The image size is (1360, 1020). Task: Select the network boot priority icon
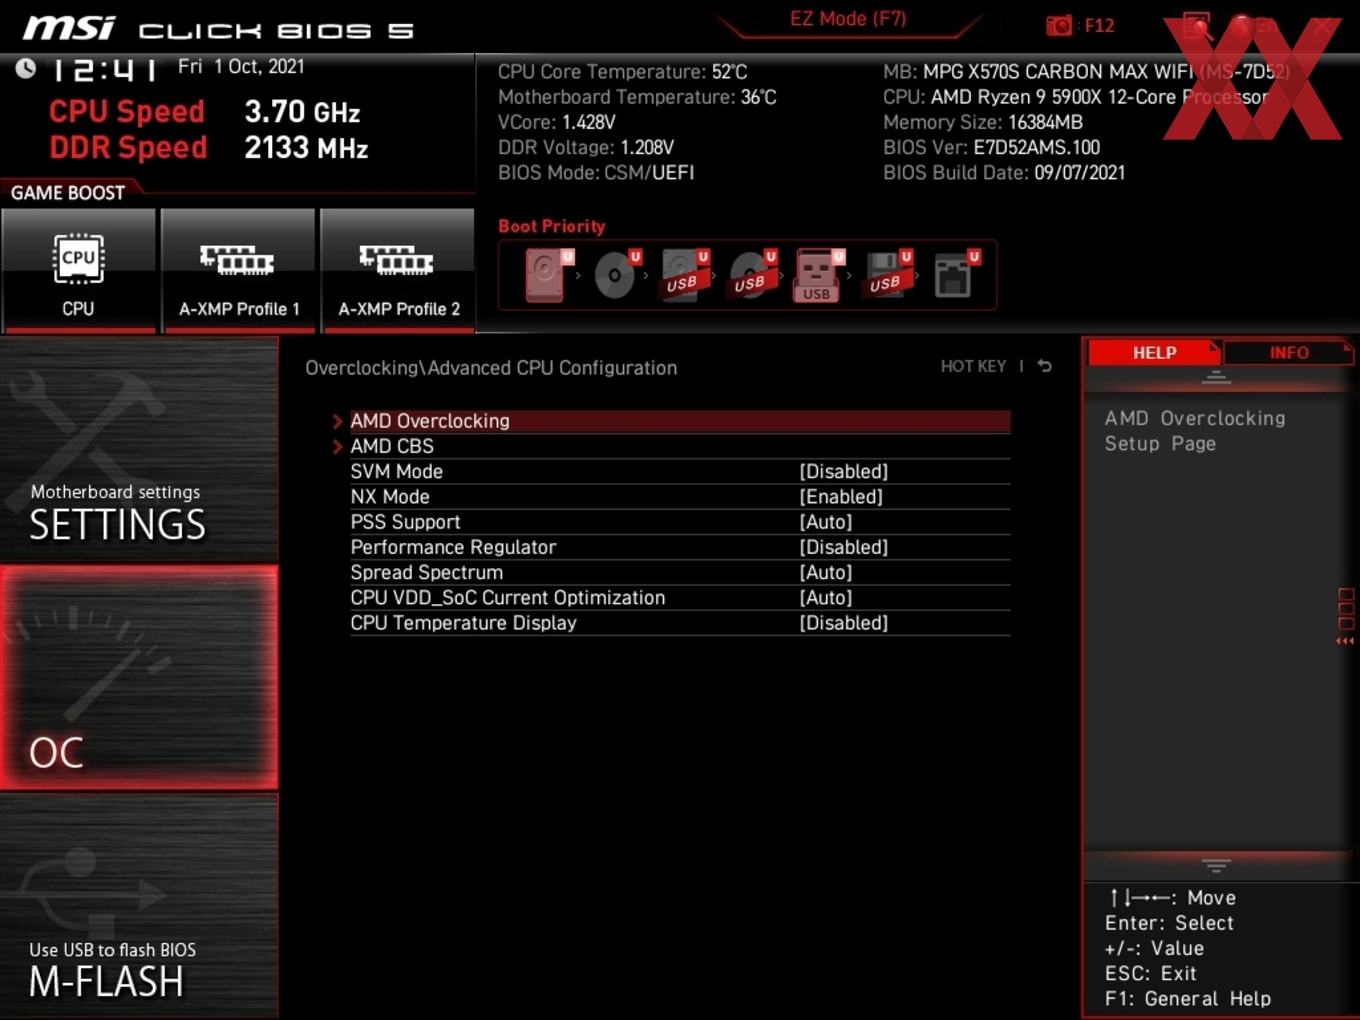click(956, 275)
